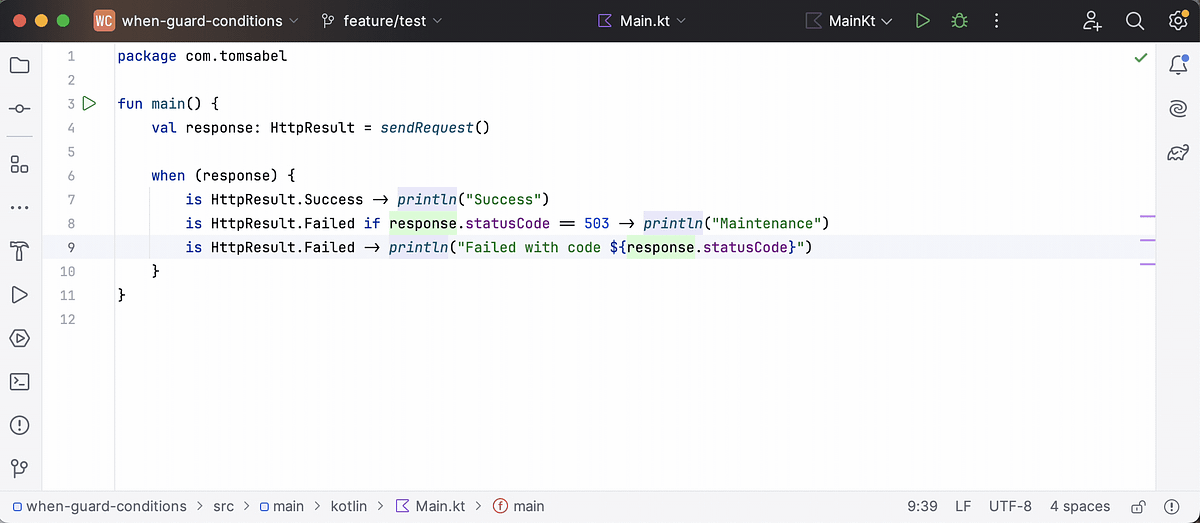Click when-guard-conditions breadcrumb in navigation bar

(x=98, y=507)
